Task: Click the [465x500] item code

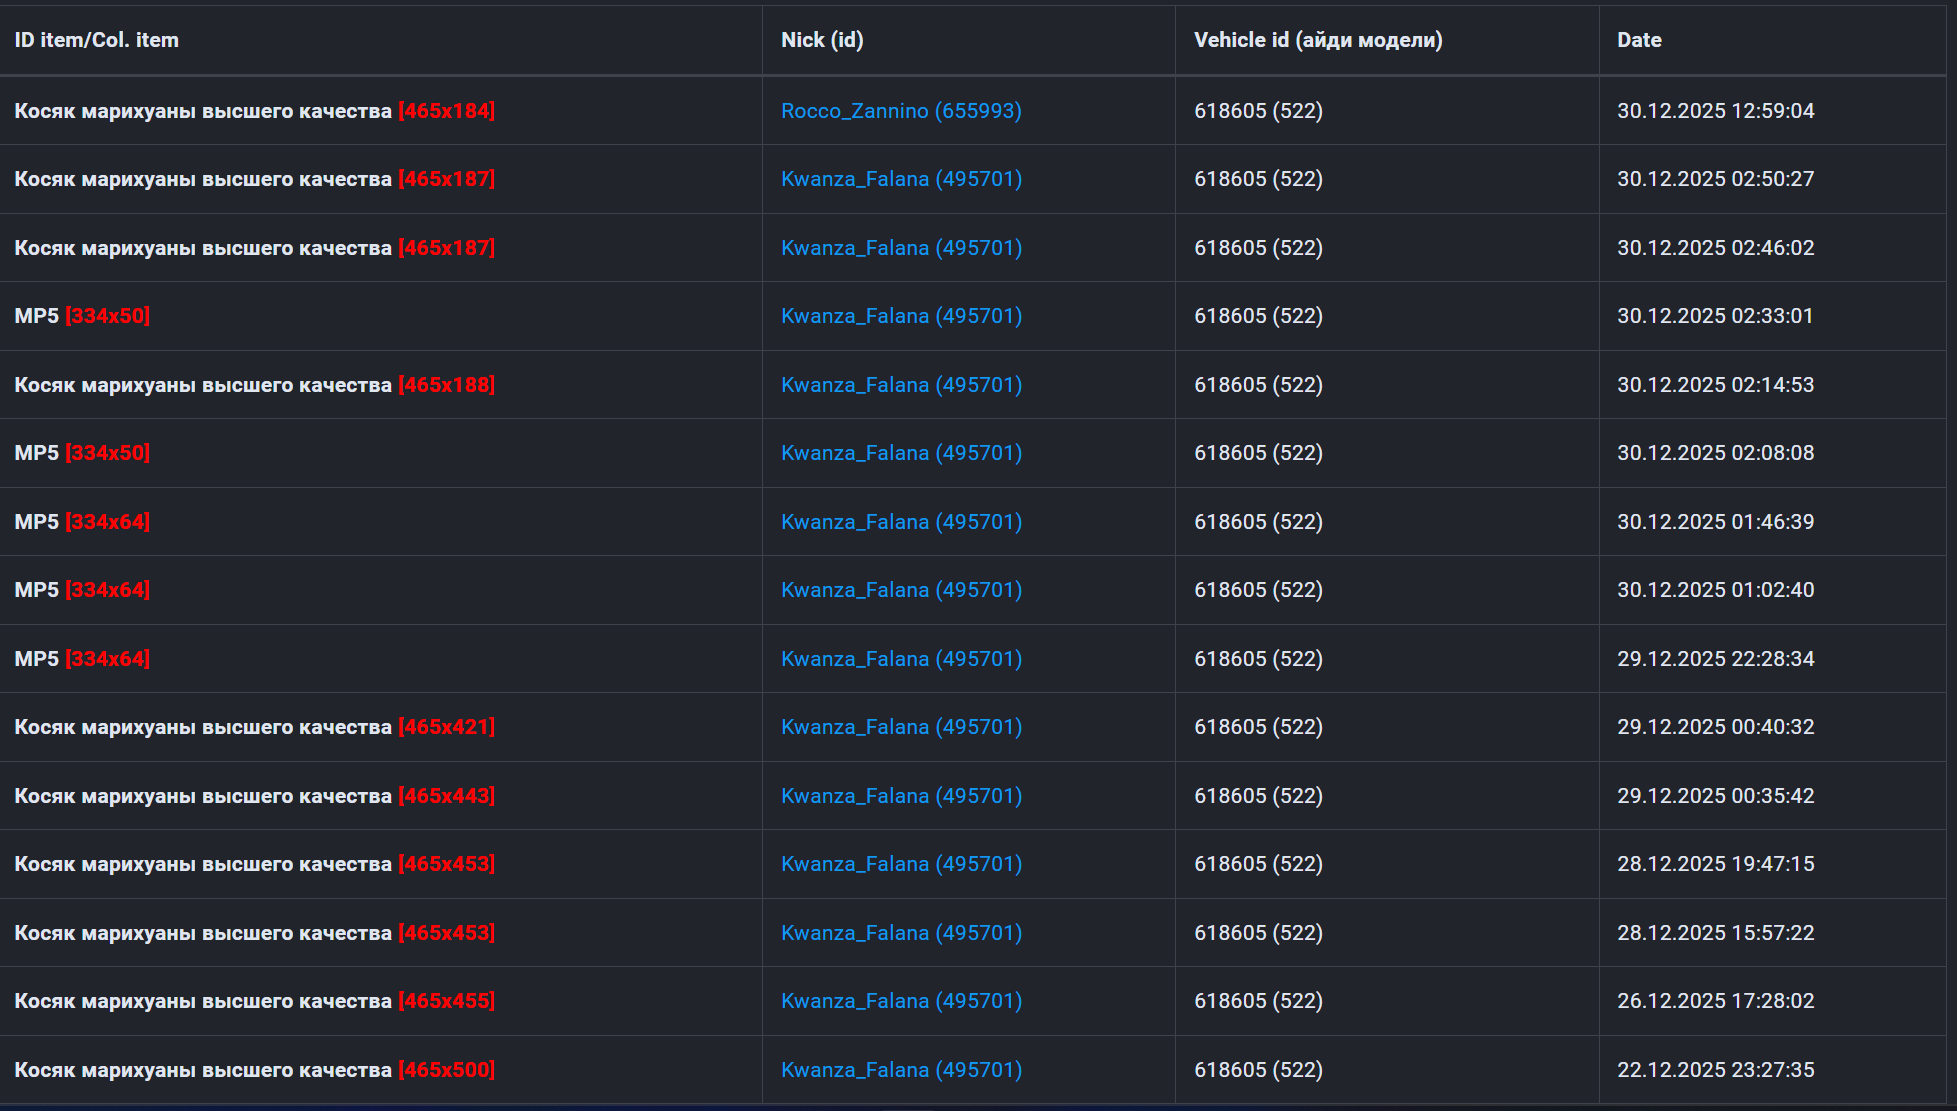Action: 446,1070
